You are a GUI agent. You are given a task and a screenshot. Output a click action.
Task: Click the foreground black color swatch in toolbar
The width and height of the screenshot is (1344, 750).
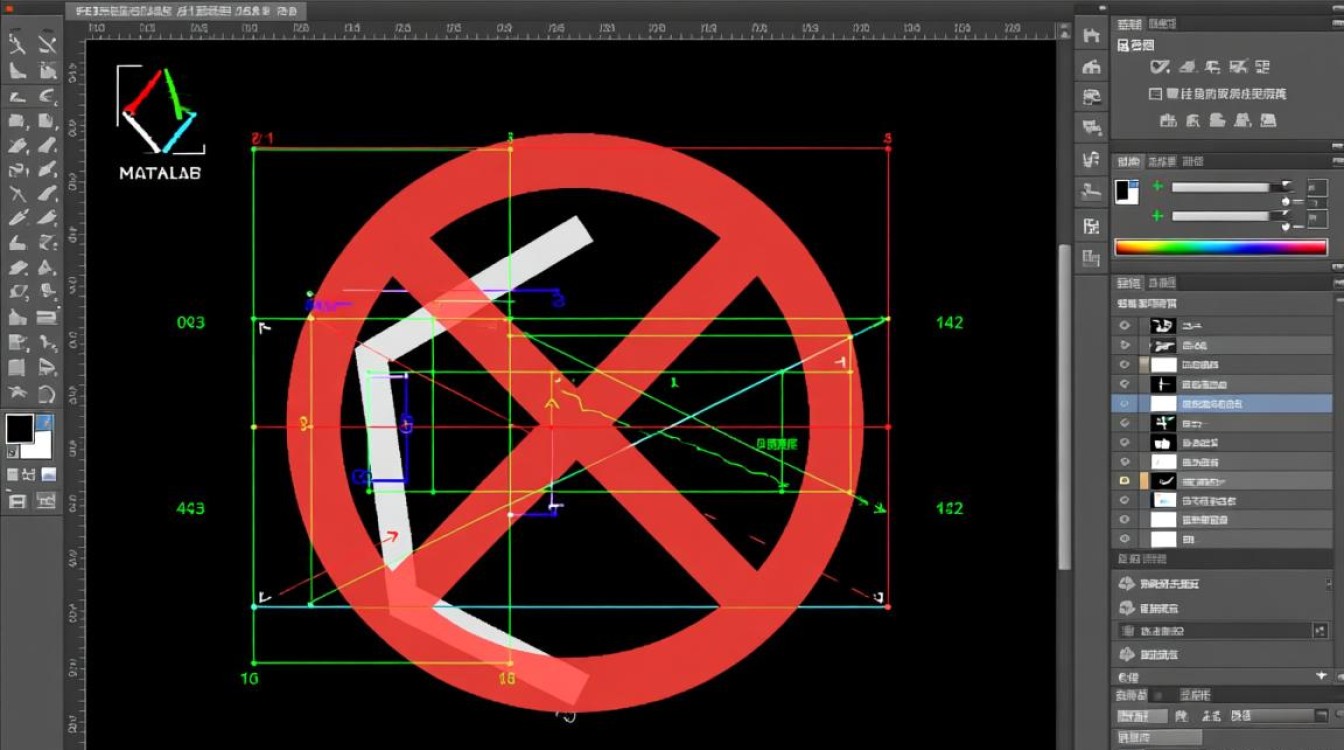tap(19, 429)
